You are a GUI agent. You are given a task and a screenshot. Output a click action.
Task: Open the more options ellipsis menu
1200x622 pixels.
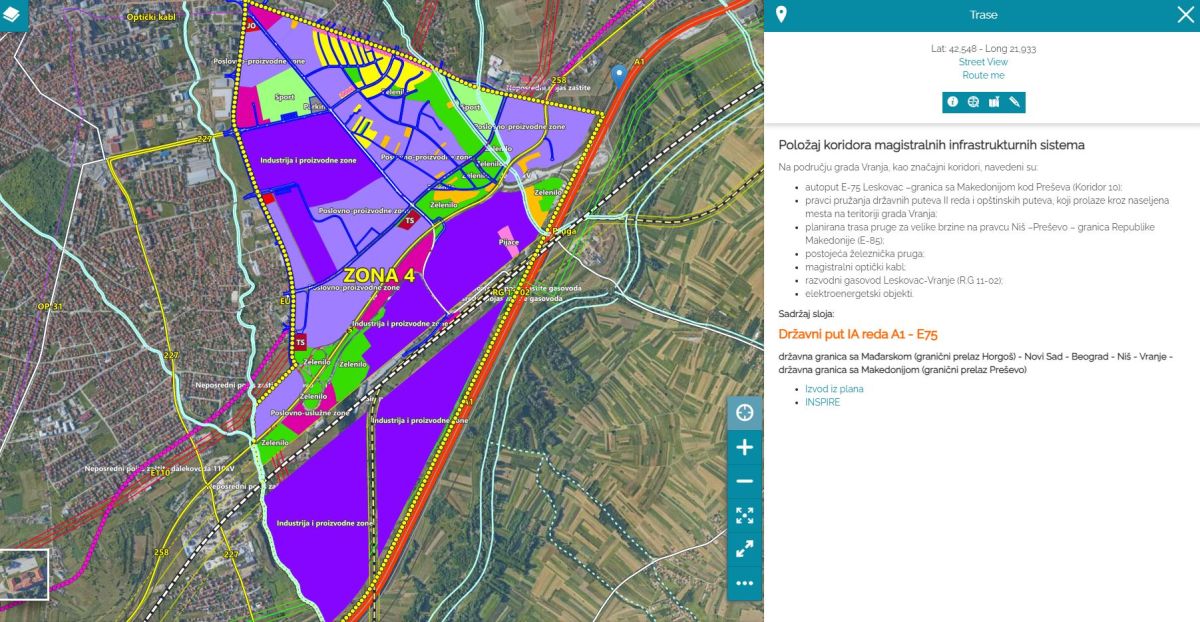point(744,582)
